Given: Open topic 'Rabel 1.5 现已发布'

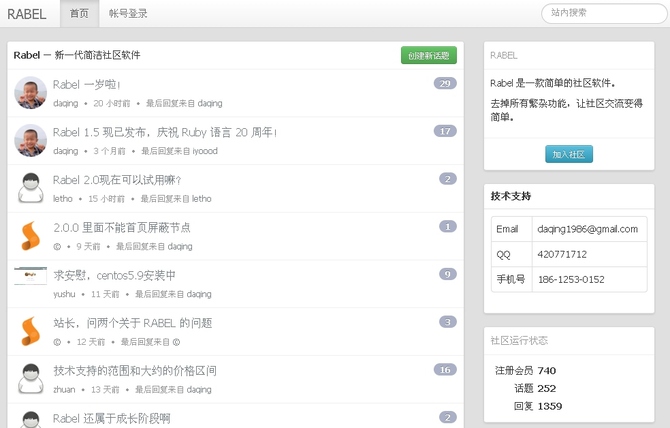Looking at the screenshot, I should tap(165, 132).
